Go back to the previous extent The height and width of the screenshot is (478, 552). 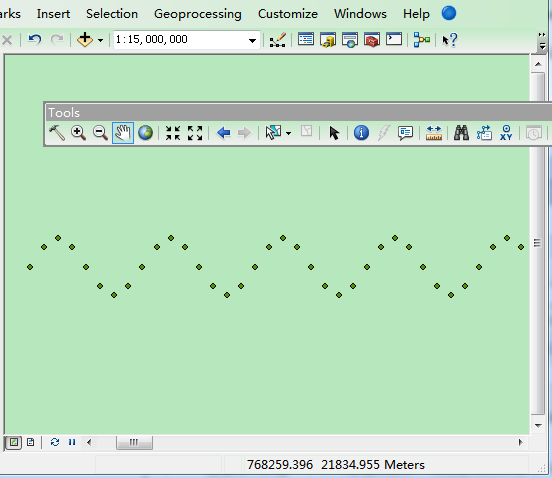224,133
